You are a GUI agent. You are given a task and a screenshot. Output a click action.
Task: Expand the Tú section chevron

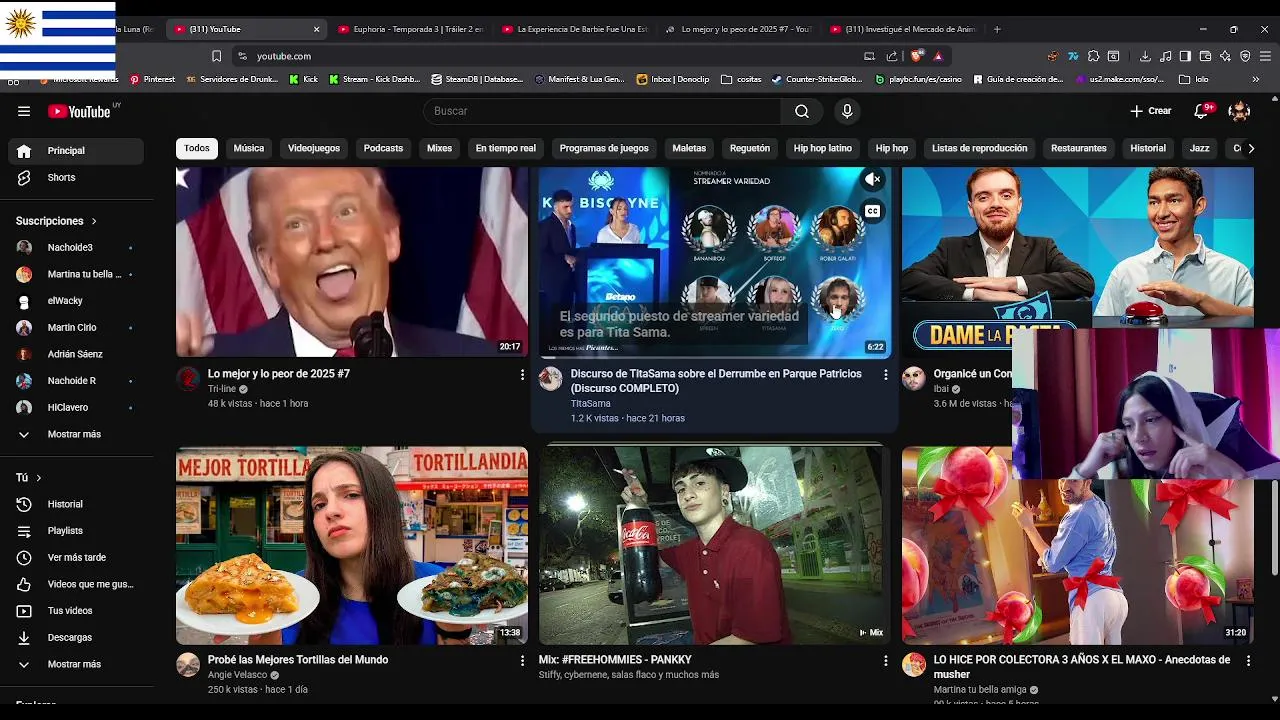(x=39, y=478)
